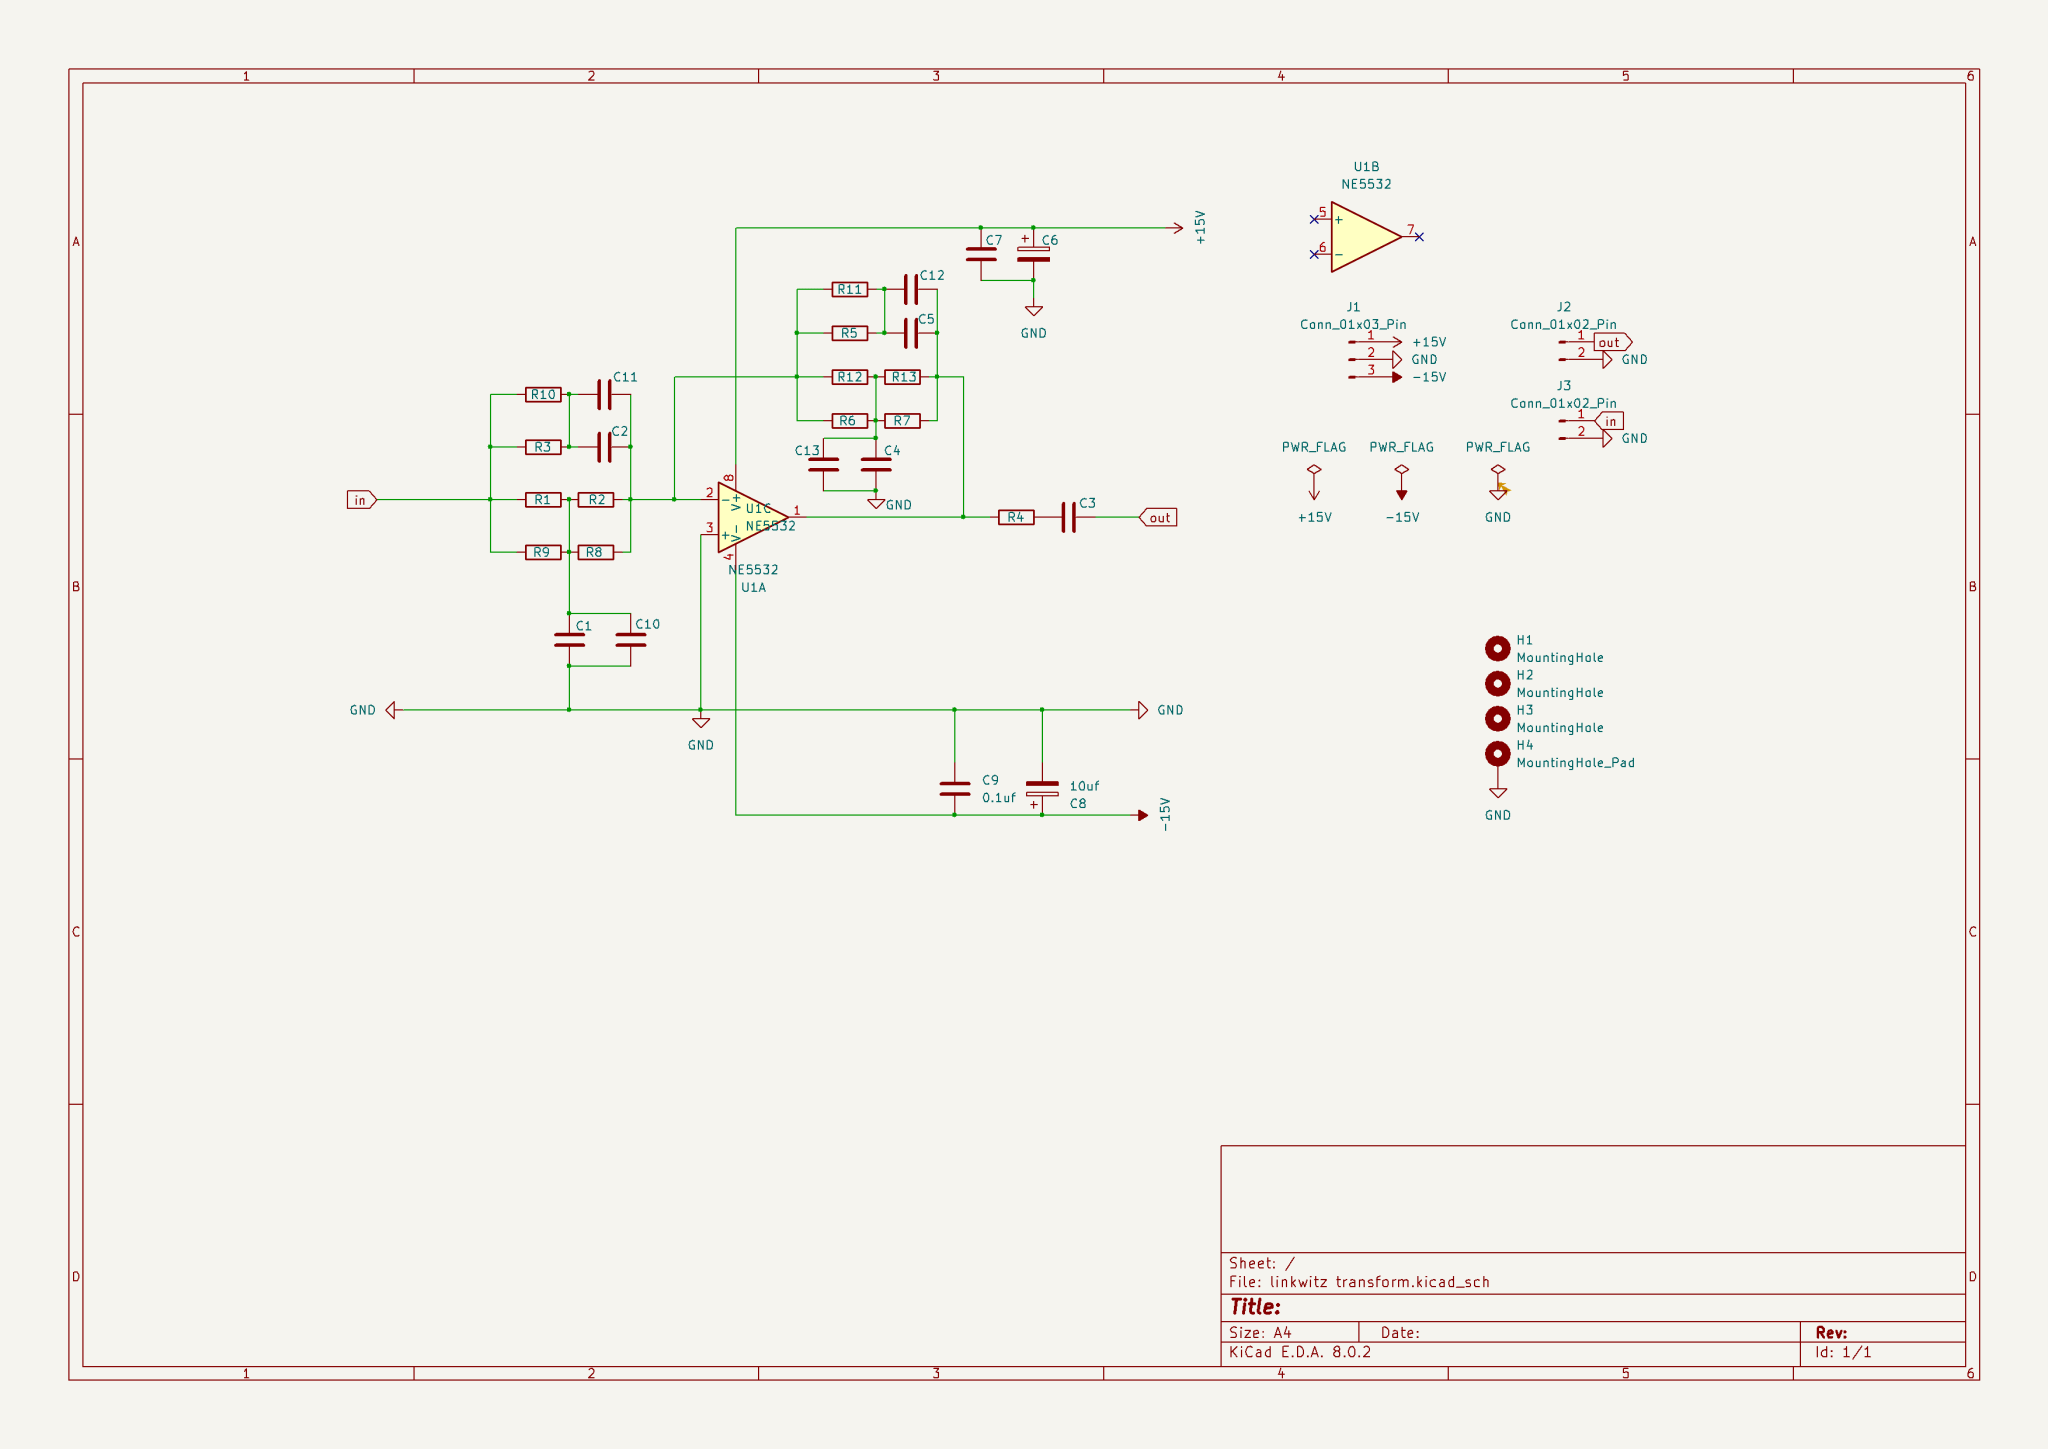Viewport: 2048px width, 1449px height.
Task: Click the 'Title:' field in title block
Action: coord(1255,1307)
